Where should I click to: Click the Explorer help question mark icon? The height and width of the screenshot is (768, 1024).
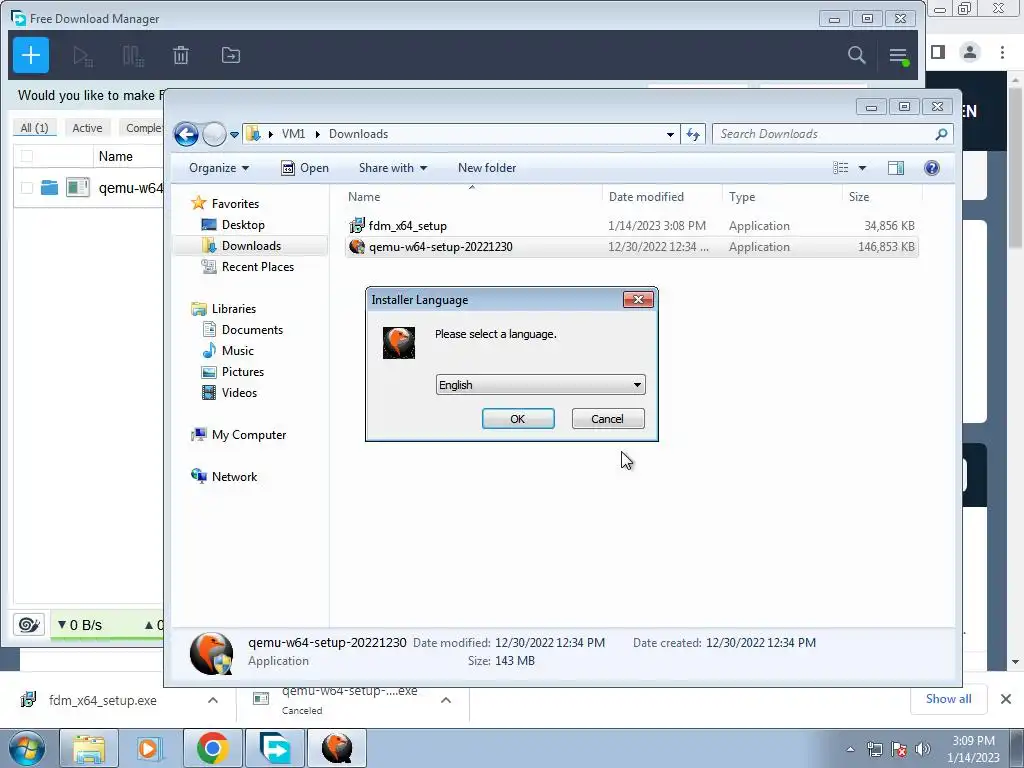tap(932, 168)
